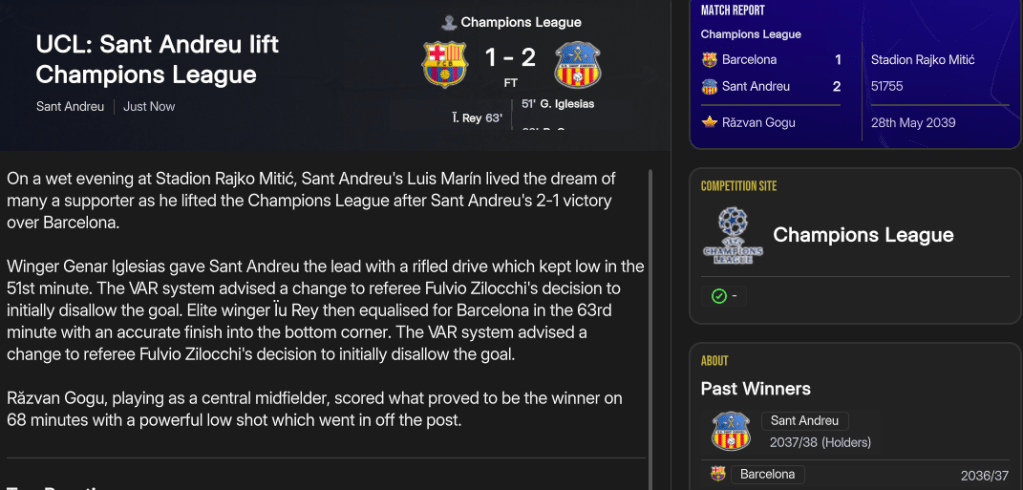Open Champions League title in Competition Site
This screenshot has height=490, width=1023.
click(863, 235)
